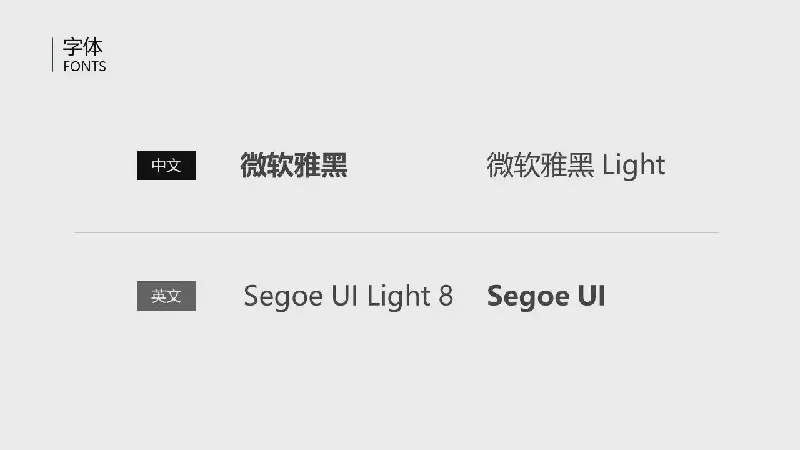800x450 pixels.
Task: Click the light-weight 微 character
Action: click(x=499, y=165)
